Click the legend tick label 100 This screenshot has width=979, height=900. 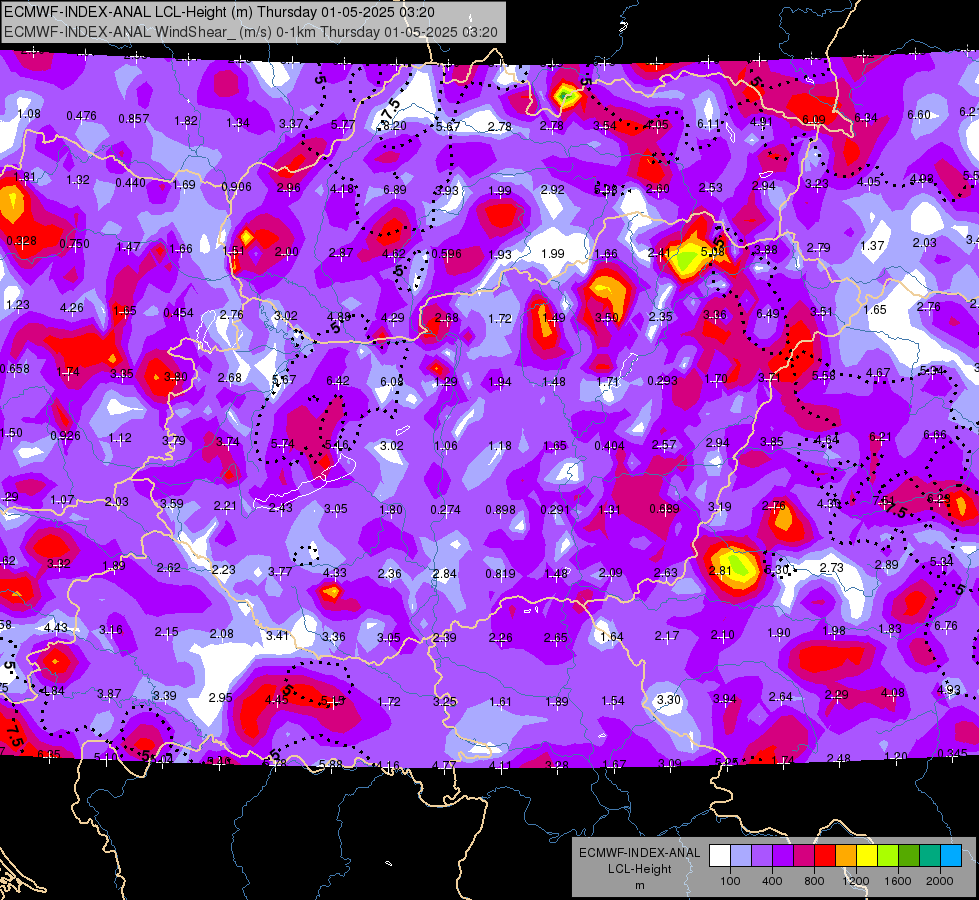coord(730,881)
